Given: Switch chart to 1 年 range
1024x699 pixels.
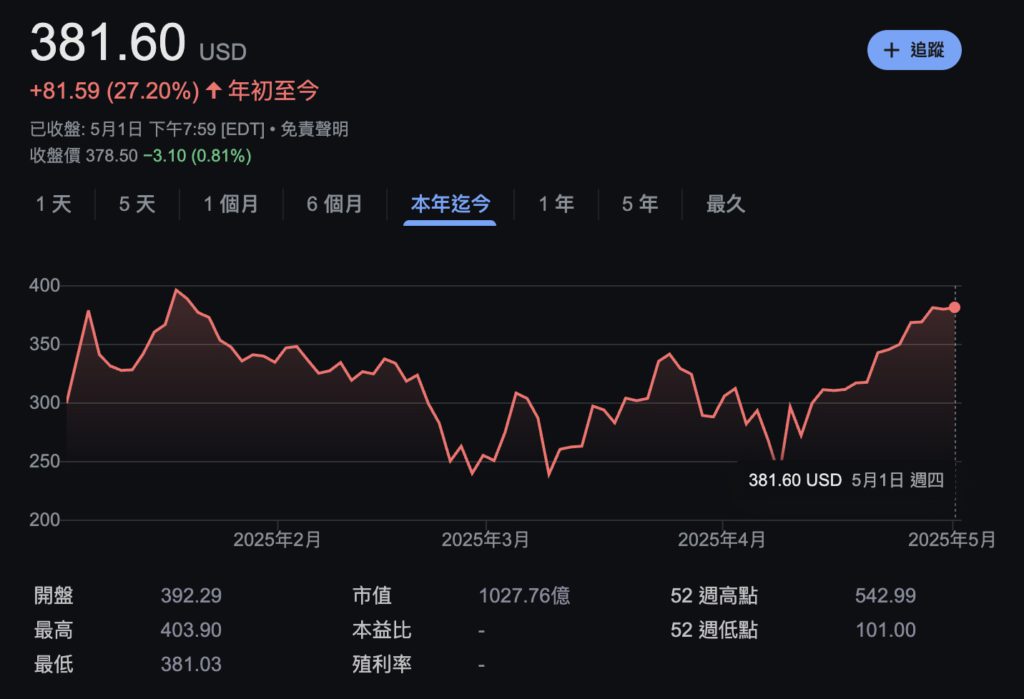Looking at the screenshot, I should (x=556, y=204).
